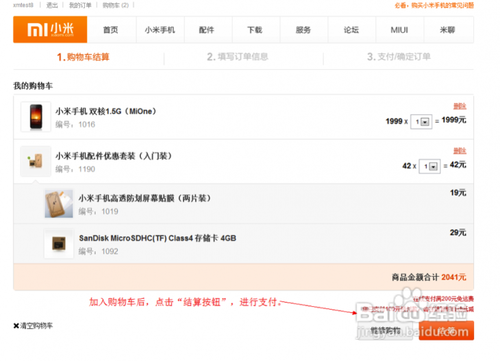Open the MiOne phone product thumbnail
Screen dimensions: 500x361
[36, 117]
